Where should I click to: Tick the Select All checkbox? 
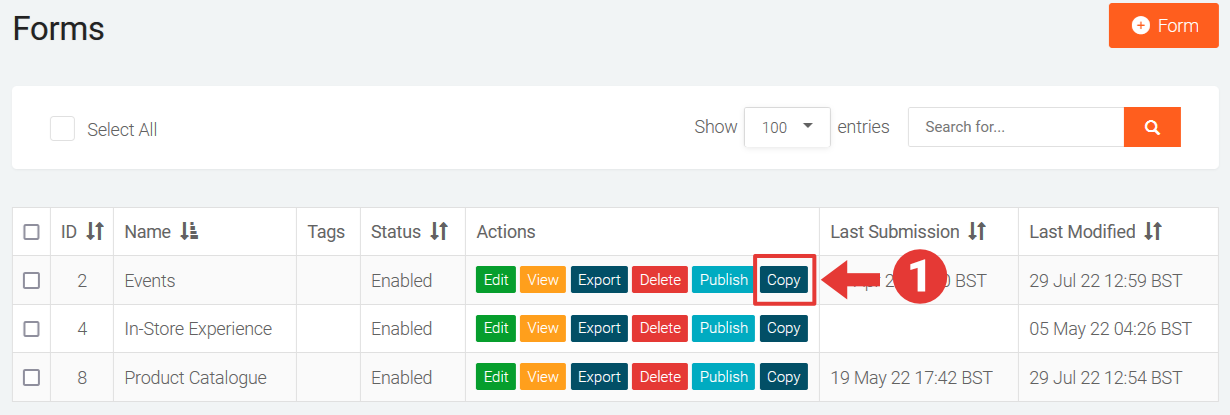tap(63, 129)
